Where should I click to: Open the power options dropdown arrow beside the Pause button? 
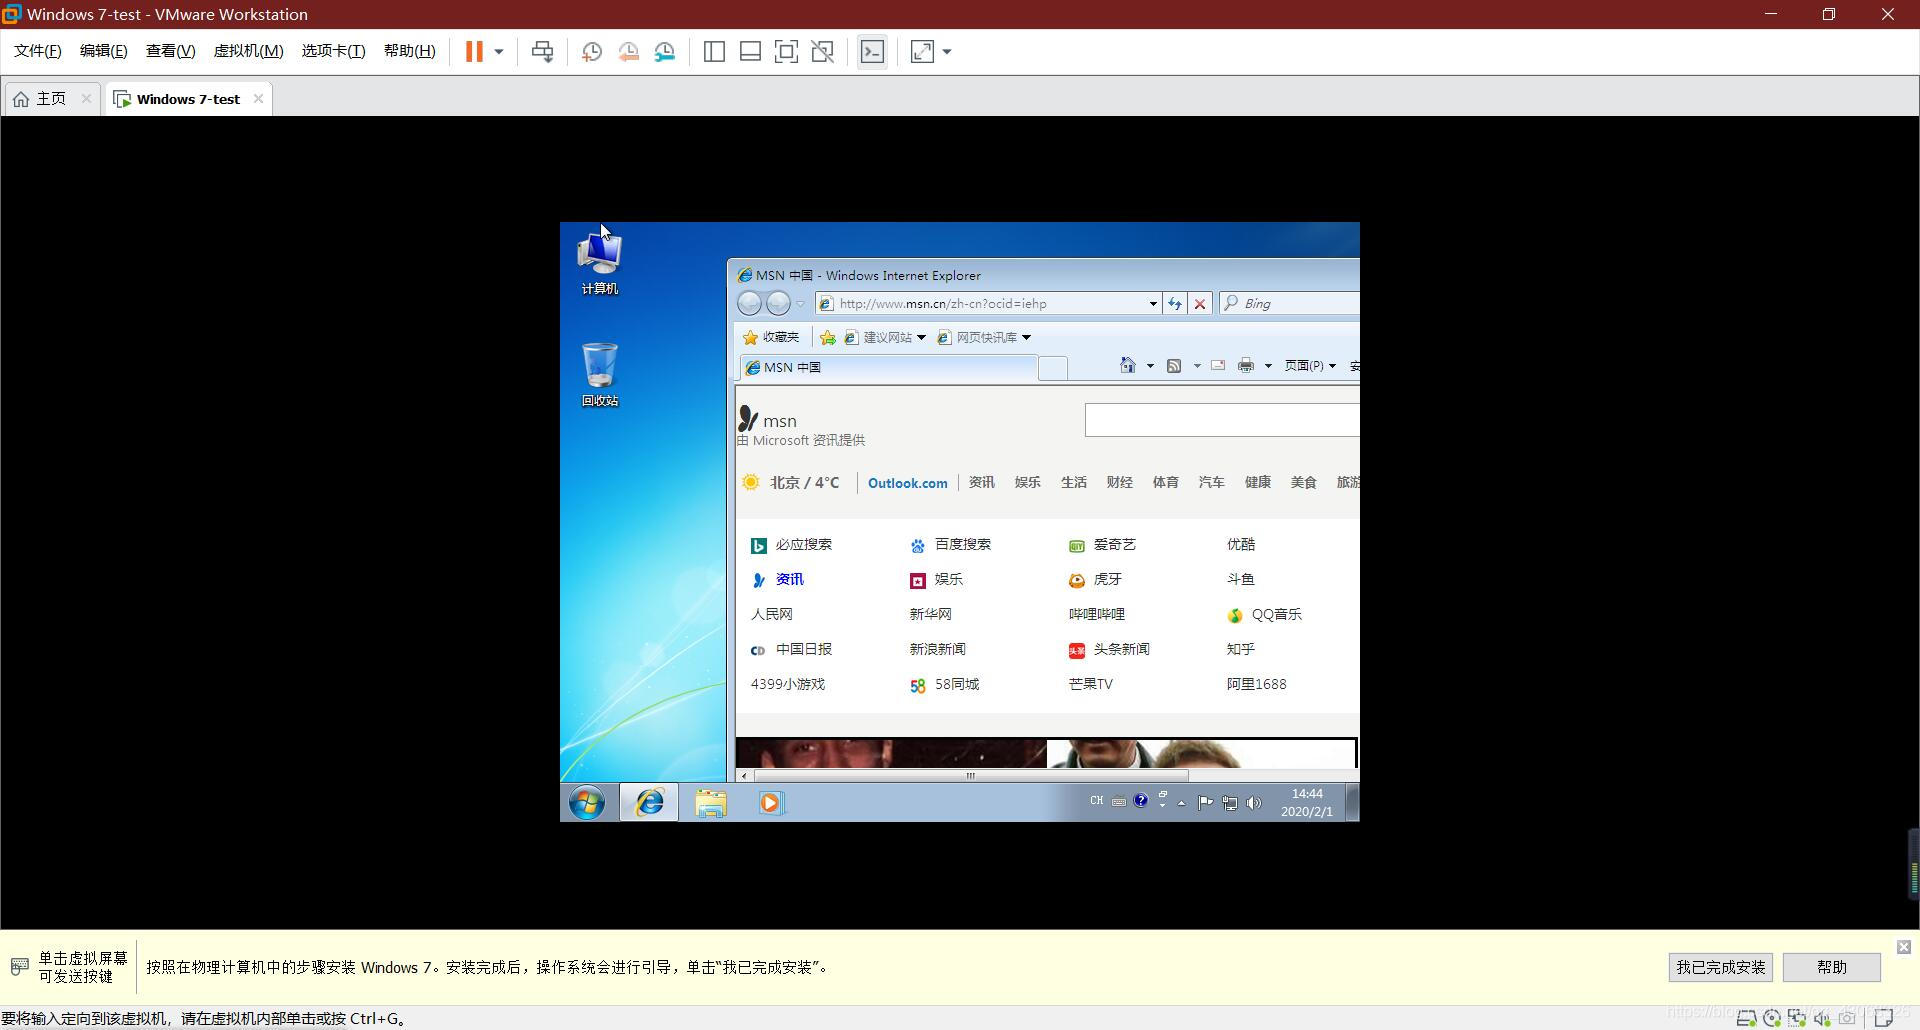[x=499, y=51]
